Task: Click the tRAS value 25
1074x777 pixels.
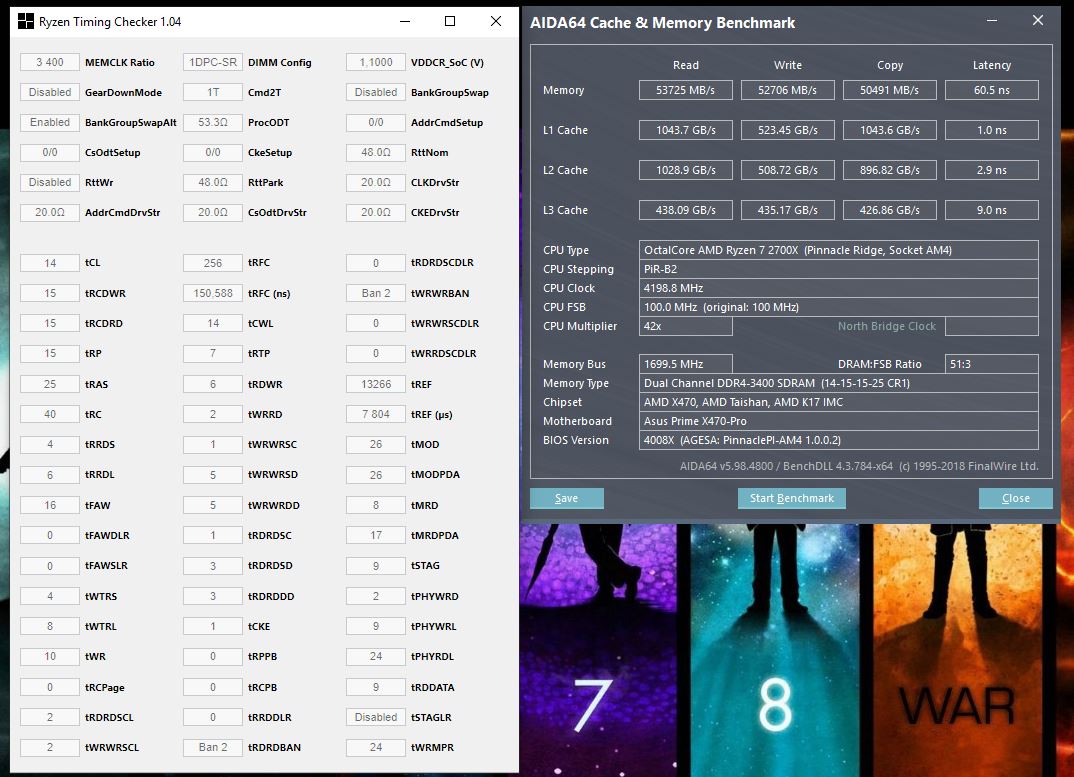Action: pyautogui.click(x=50, y=384)
